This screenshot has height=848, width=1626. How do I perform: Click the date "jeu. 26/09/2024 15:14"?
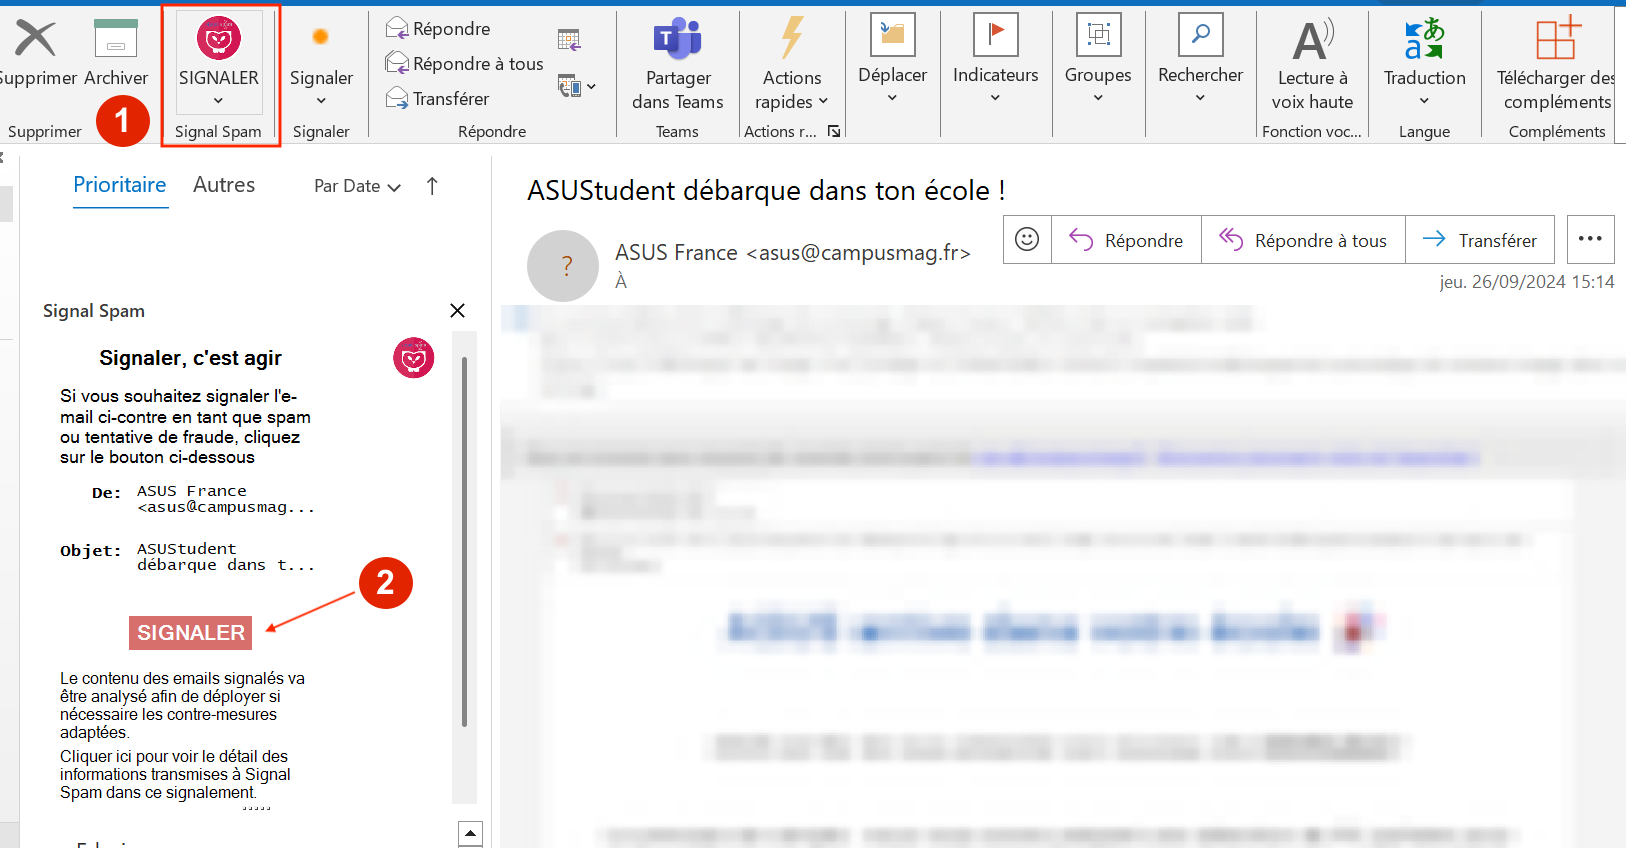[x=1527, y=282]
